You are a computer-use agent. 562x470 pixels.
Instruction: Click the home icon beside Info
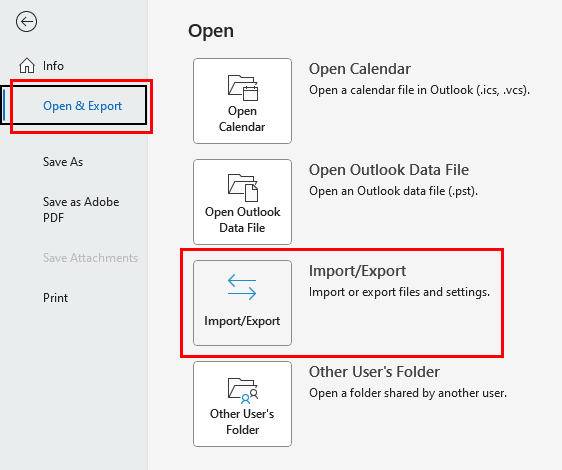(27, 66)
